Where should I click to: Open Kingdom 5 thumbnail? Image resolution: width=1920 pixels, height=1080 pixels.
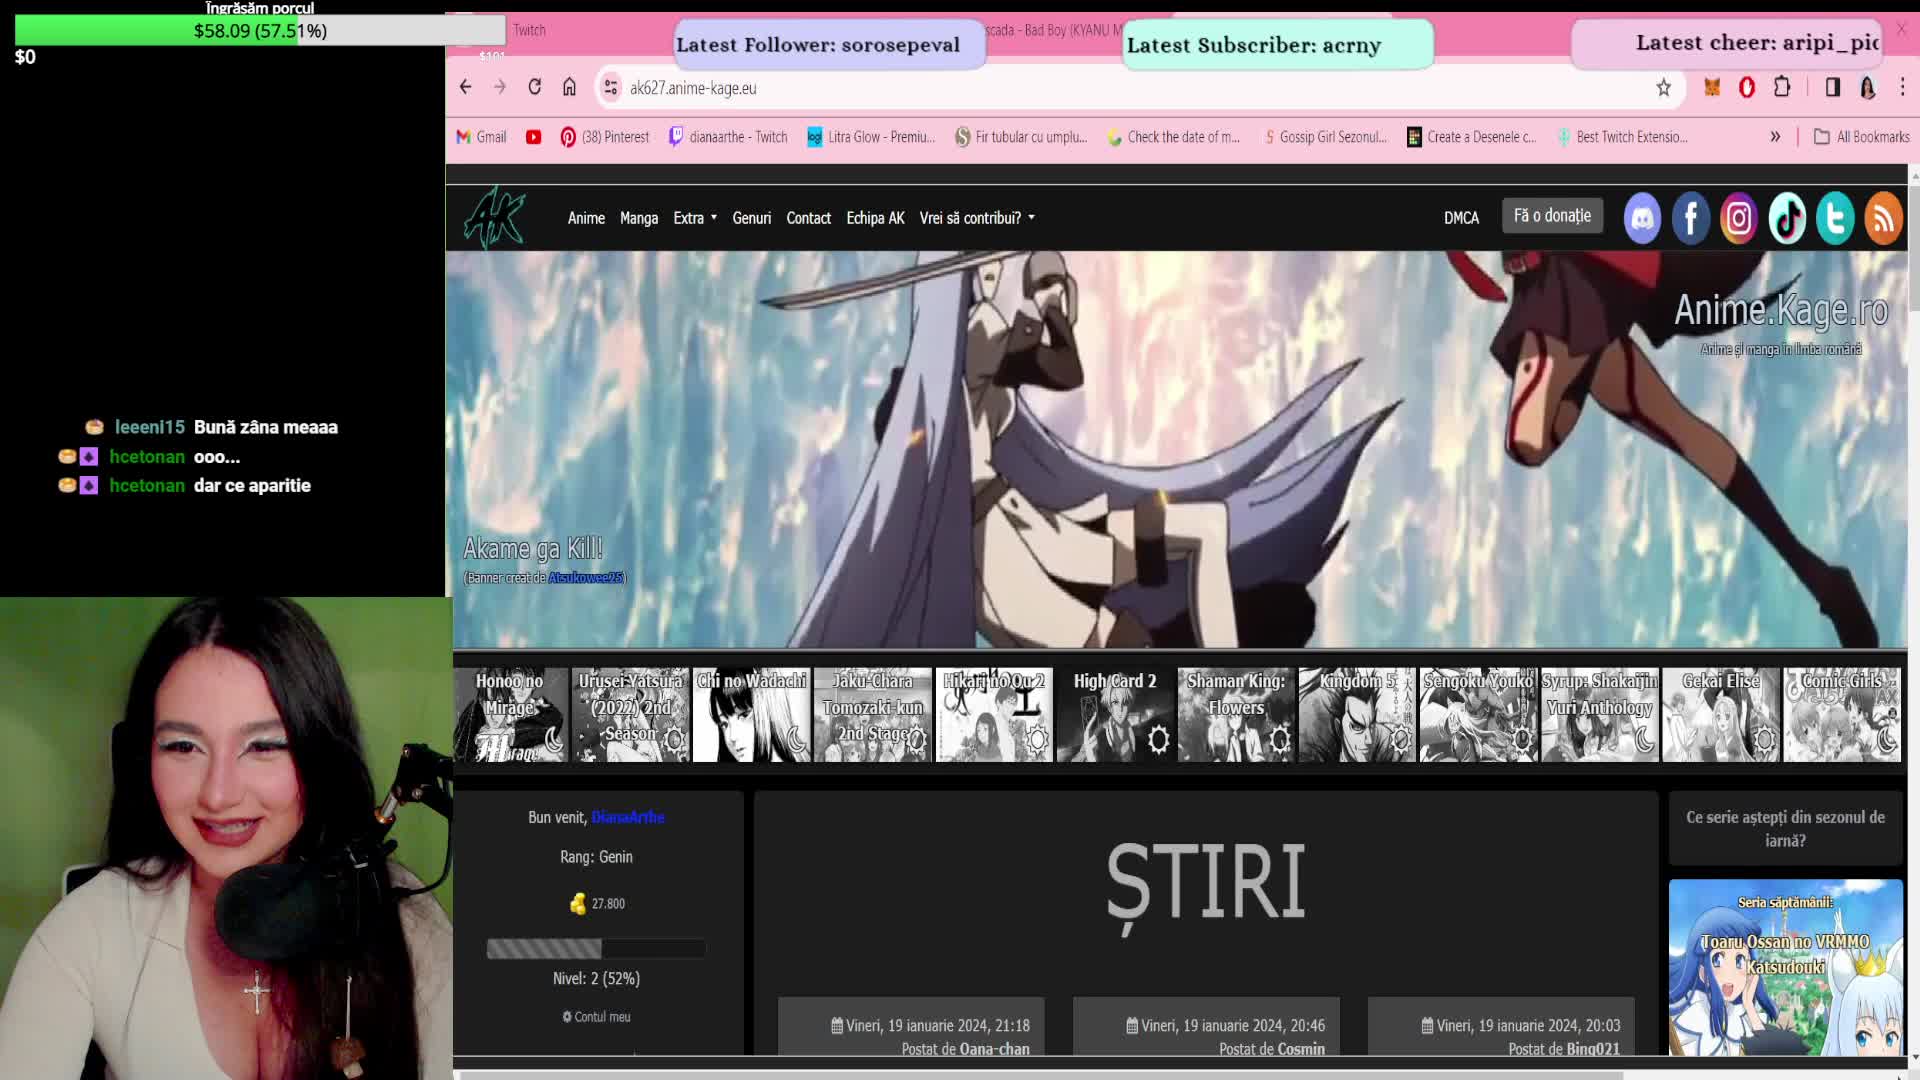tap(1357, 715)
